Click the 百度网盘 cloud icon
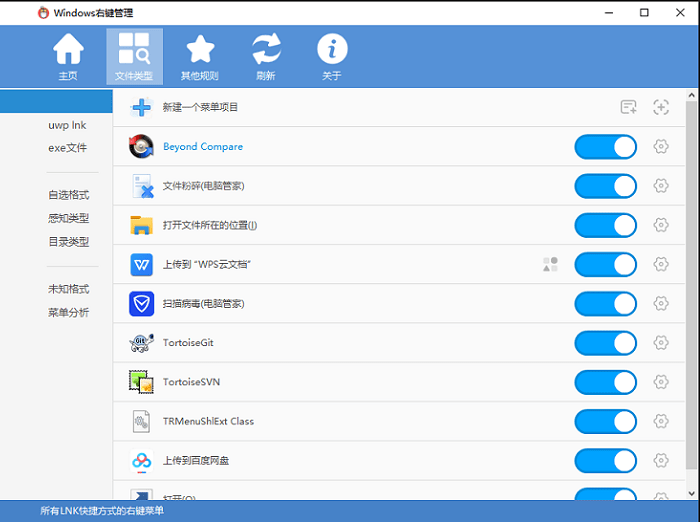The image size is (700, 522). point(142,461)
